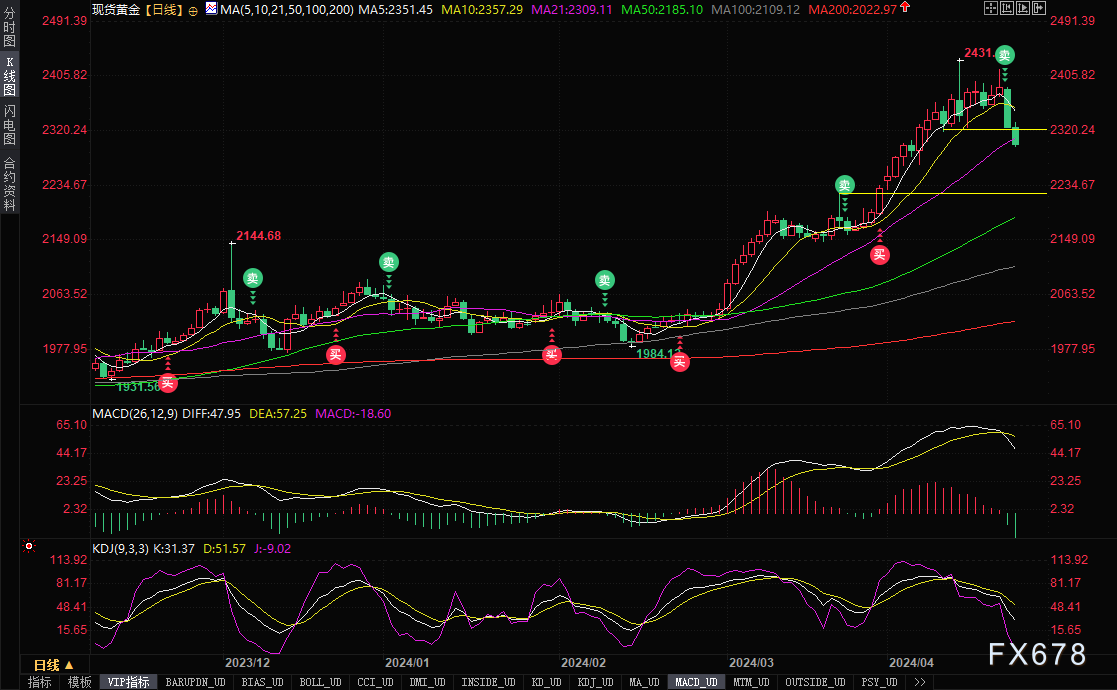Click the DEA:57.25 value

pyautogui.click(x=278, y=414)
